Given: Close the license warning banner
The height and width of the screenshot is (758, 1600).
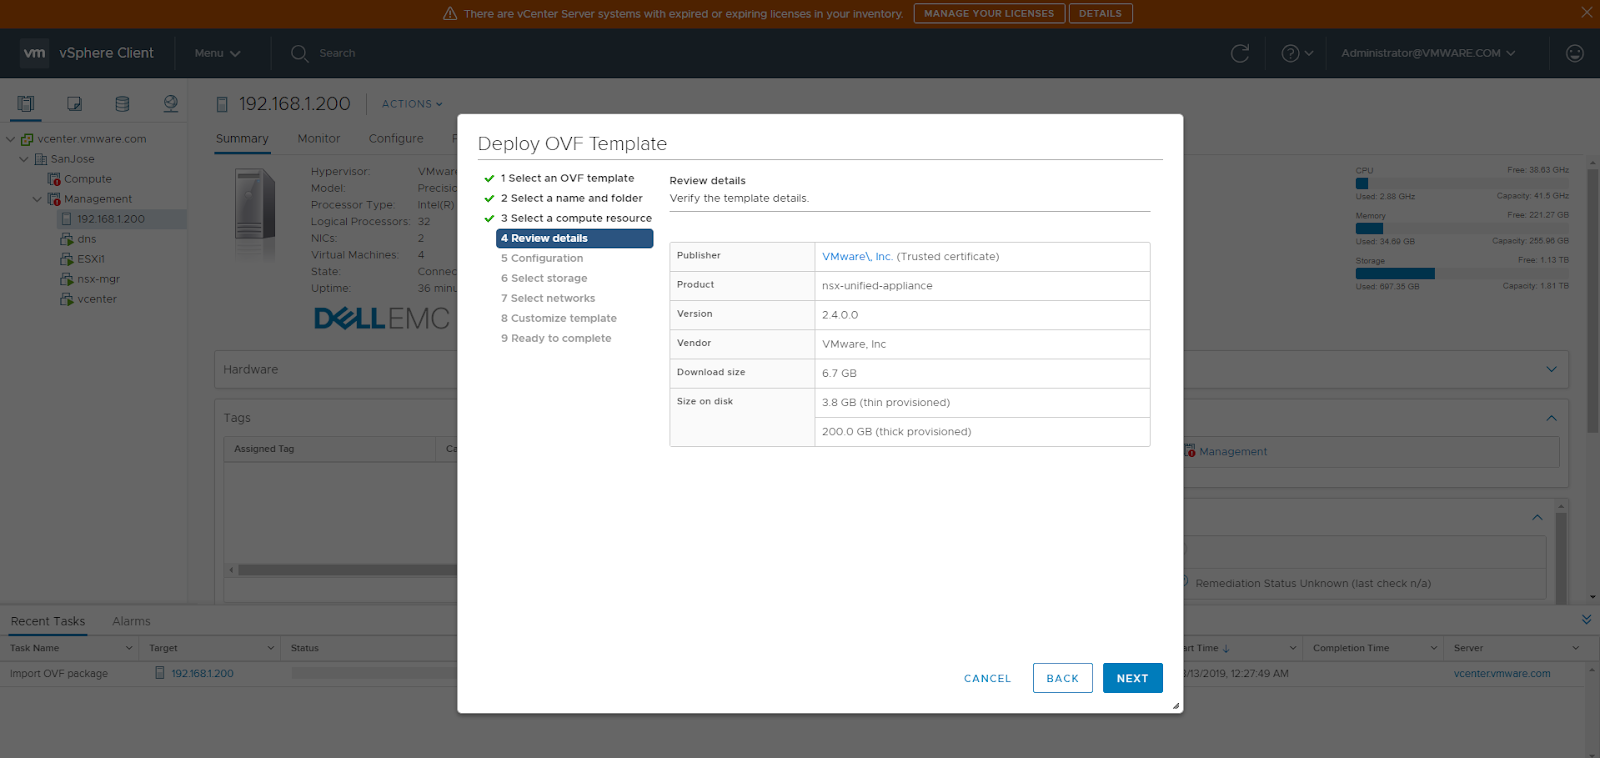Looking at the screenshot, I should [x=1586, y=13].
